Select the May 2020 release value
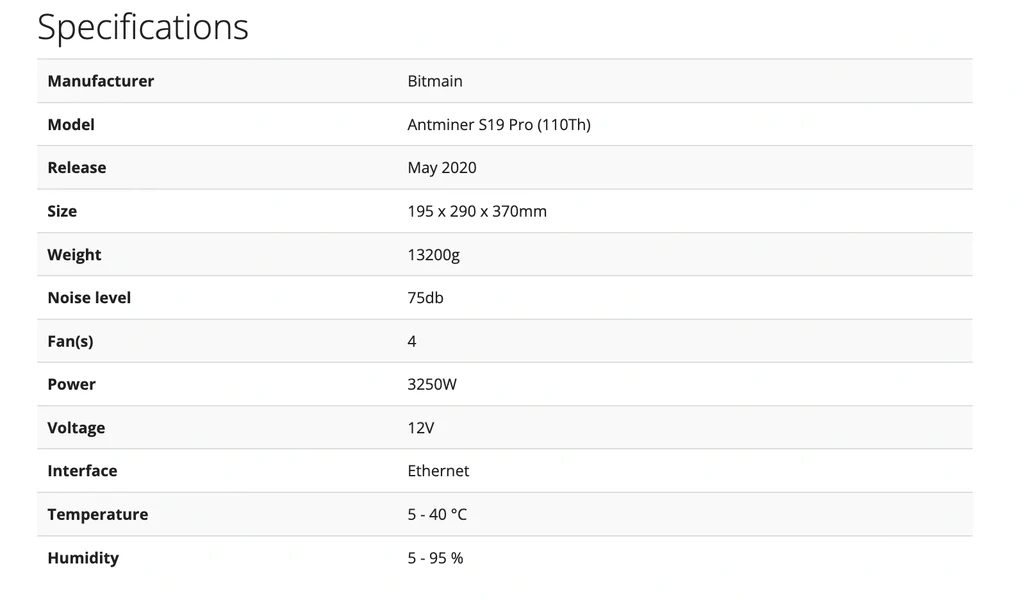This screenshot has height=600, width=1024. pyautogui.click(x=442, y=168)
